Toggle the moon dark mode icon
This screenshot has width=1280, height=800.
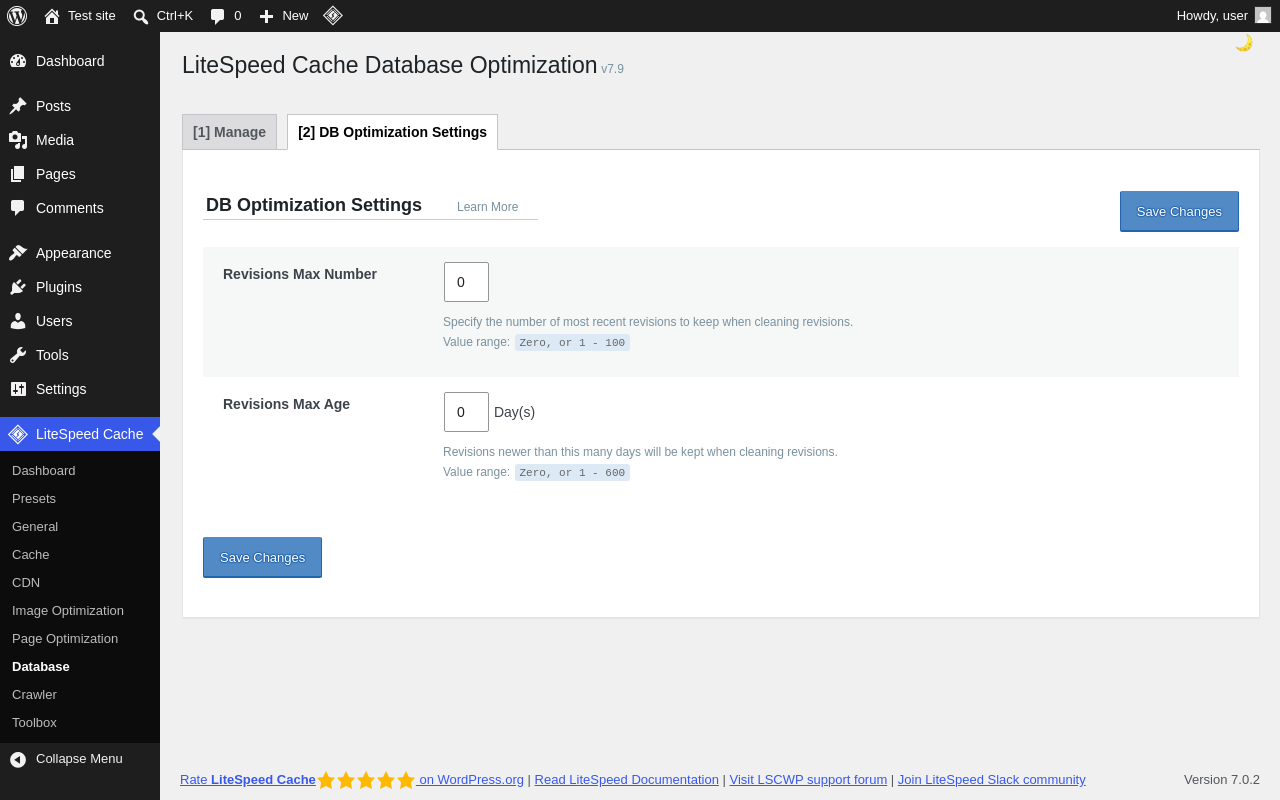[1244, 43]
